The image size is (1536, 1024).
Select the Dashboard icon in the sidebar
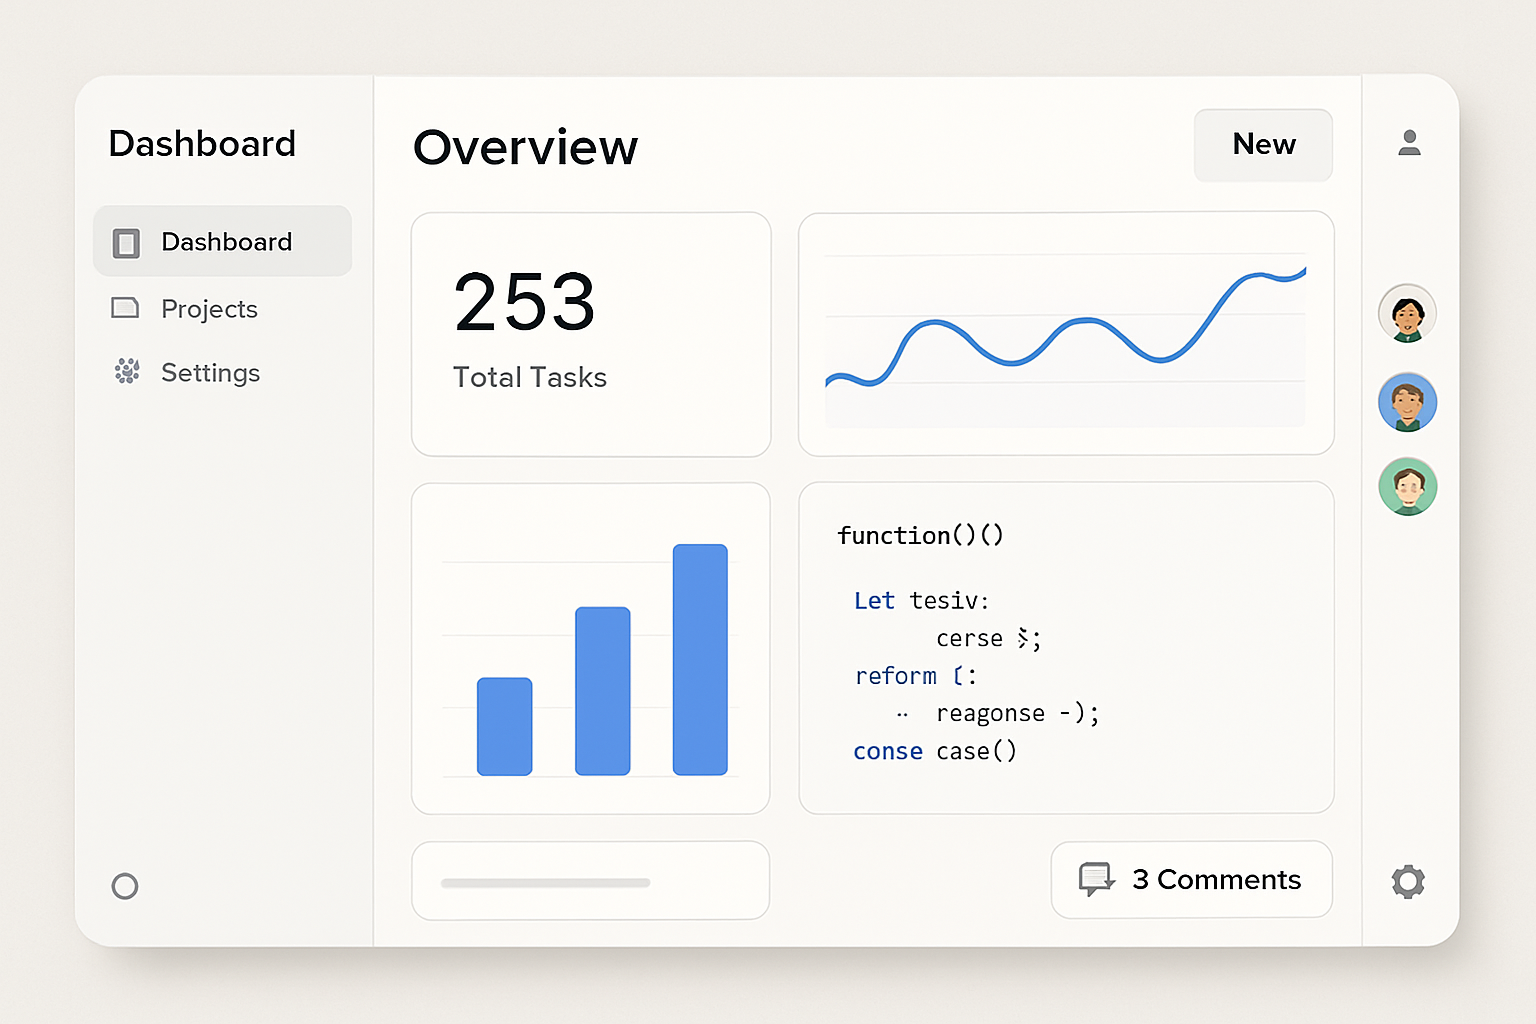coord(126,242)
